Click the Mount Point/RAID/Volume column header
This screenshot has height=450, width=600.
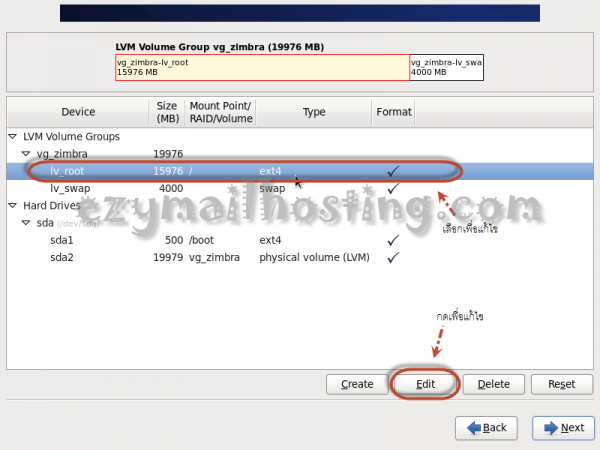pos(221,112)
